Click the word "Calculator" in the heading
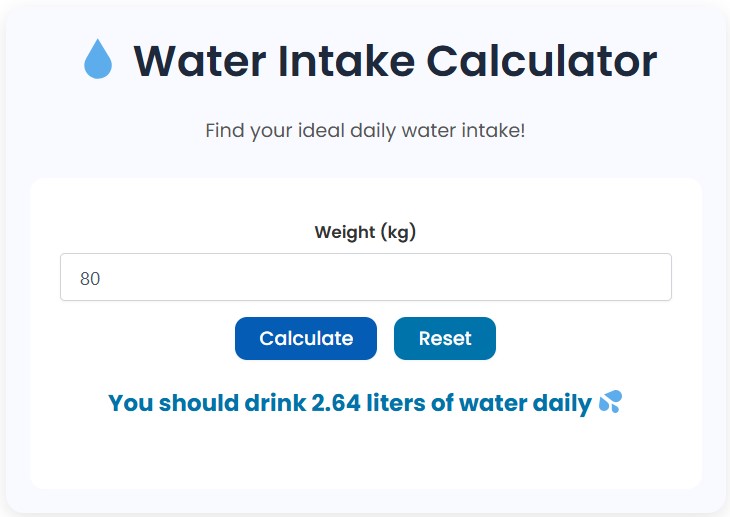 tap(541, 60)
